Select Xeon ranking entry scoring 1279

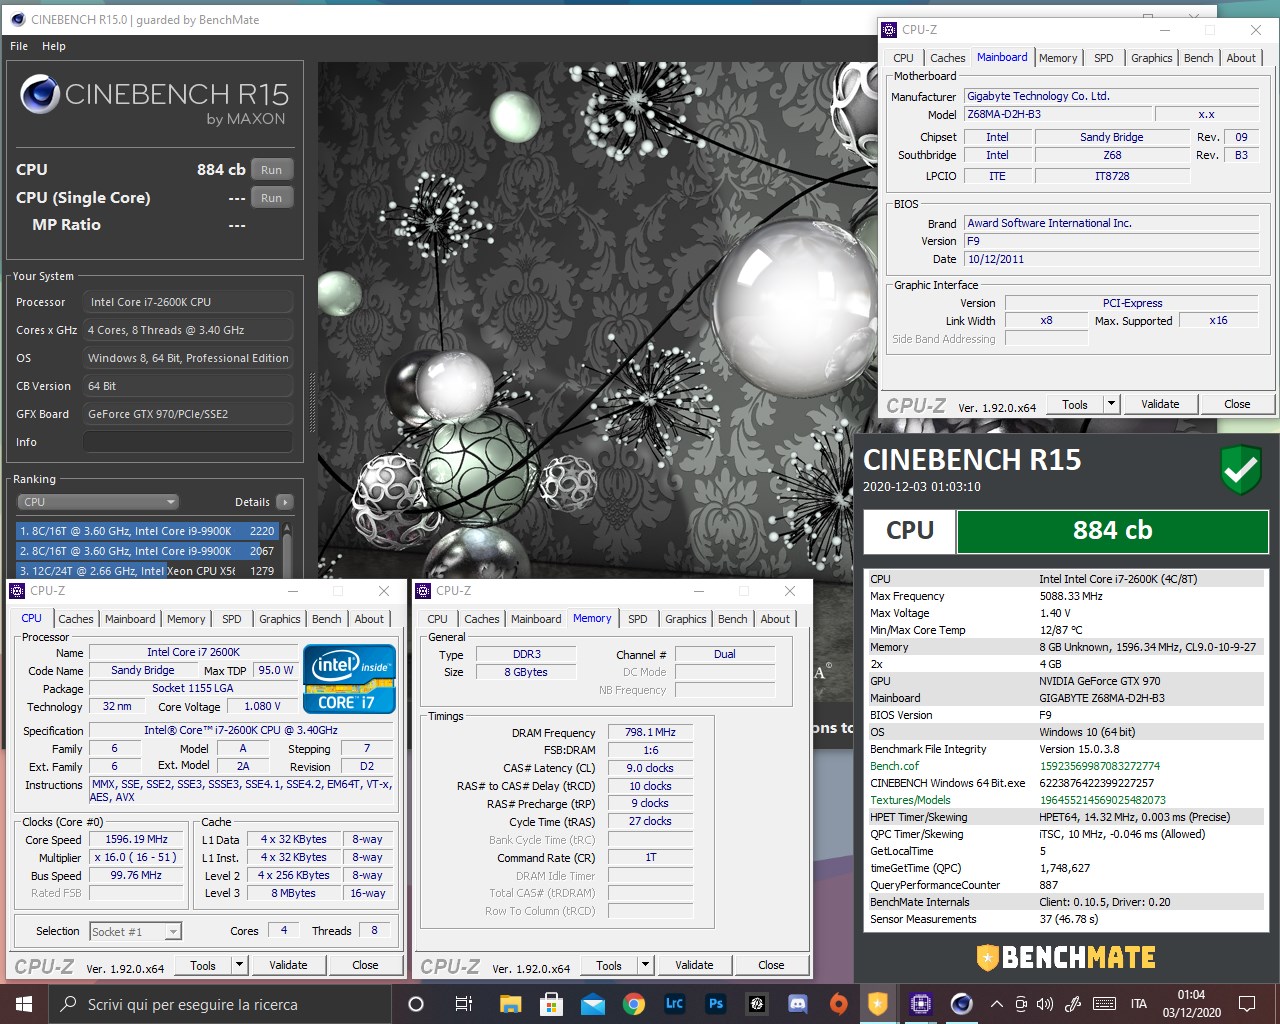pyautogui.click(x=147, y=571)
